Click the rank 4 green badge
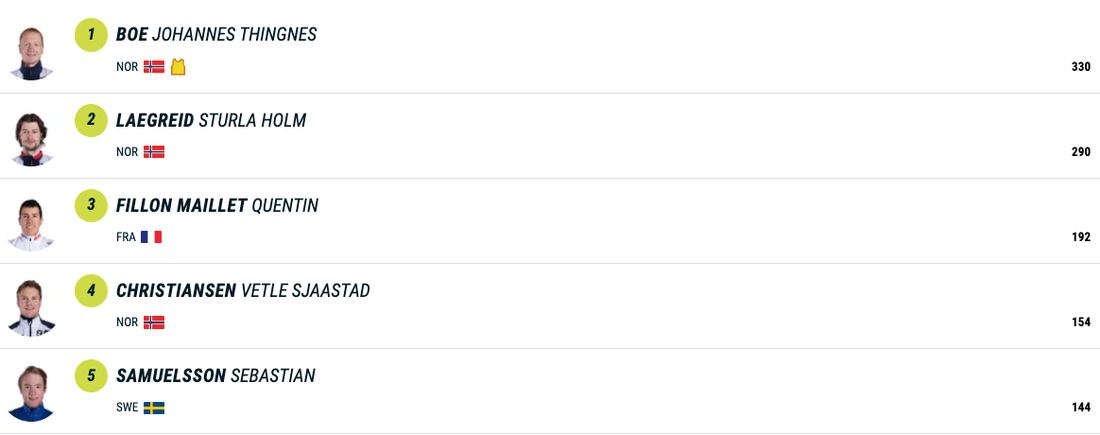Image resolution: width=1100 pixels, height=435 pixels. tap(91, 291)
